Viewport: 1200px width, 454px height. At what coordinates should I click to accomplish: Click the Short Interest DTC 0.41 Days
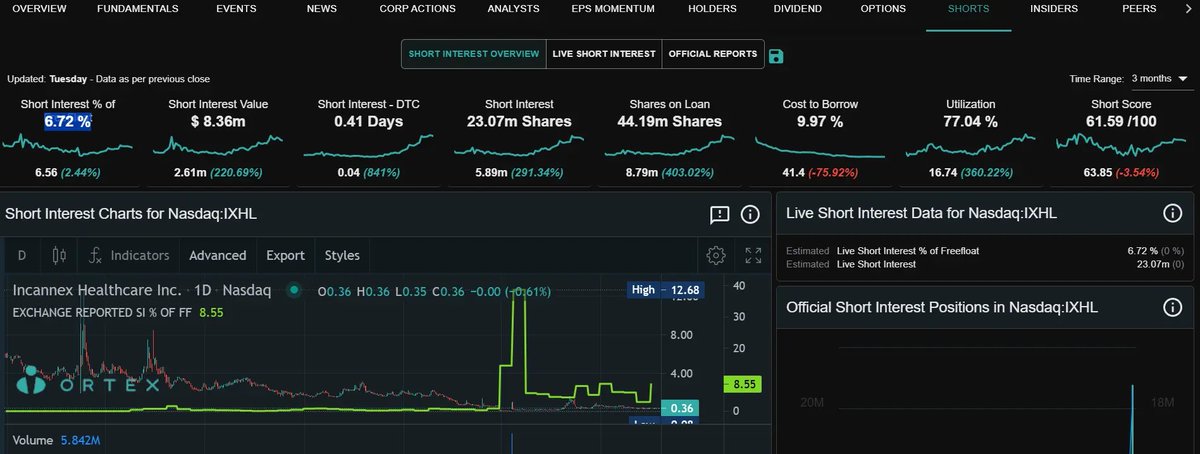(x=368, y=121)
